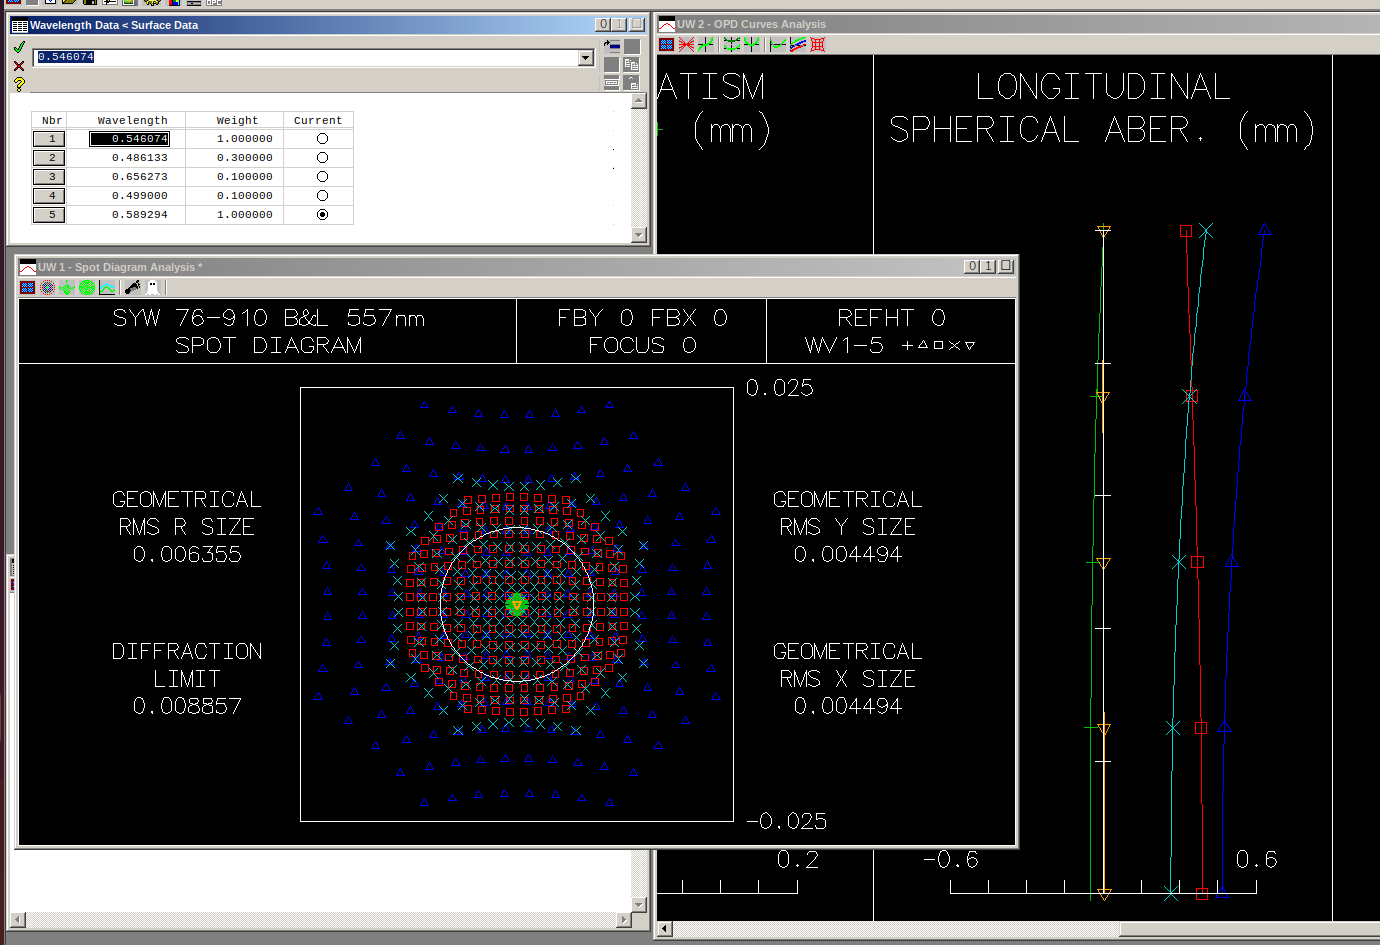Screen dimensions: 1380x945
Task: Click wavelength cell 0.589294
Action: click(129, 215)
